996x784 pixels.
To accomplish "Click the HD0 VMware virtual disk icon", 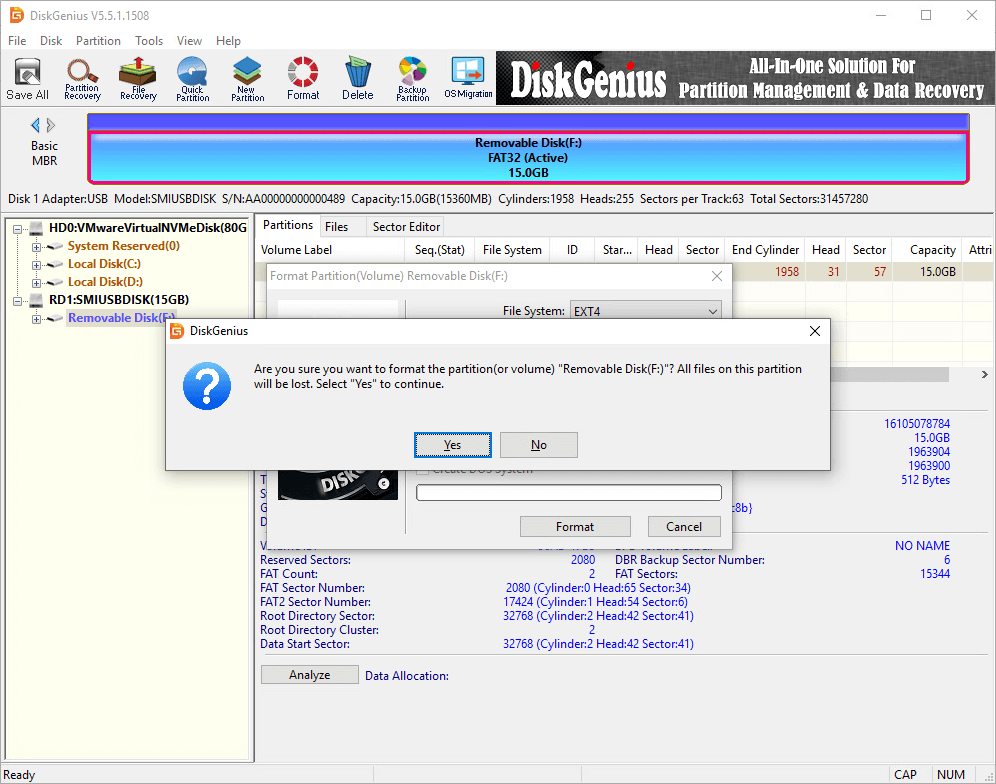I will coord(36,228).
